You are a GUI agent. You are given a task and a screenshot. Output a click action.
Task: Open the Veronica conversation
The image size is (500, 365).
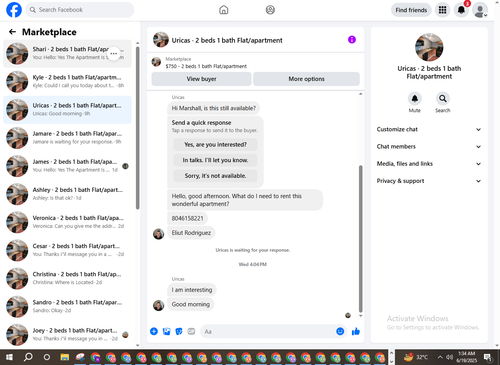pos(67,222)
